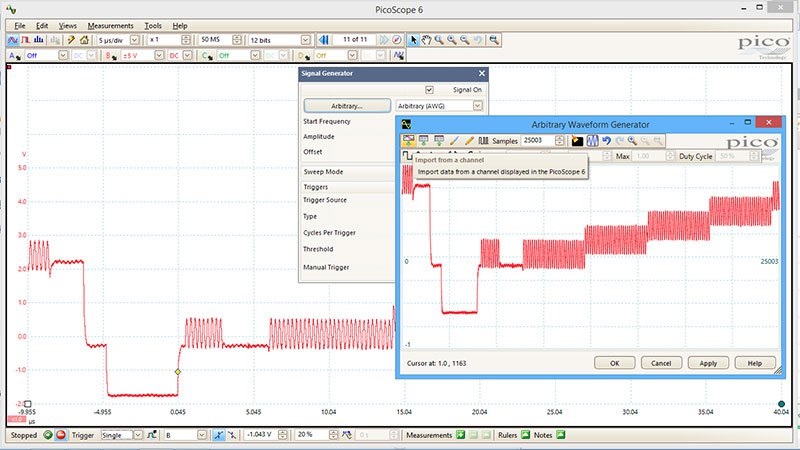Image resolution: width=800 pixels, height=450 pixels.
Task: Select the hand pan tool in the main toolbar
Action: [x=427, y=40]
